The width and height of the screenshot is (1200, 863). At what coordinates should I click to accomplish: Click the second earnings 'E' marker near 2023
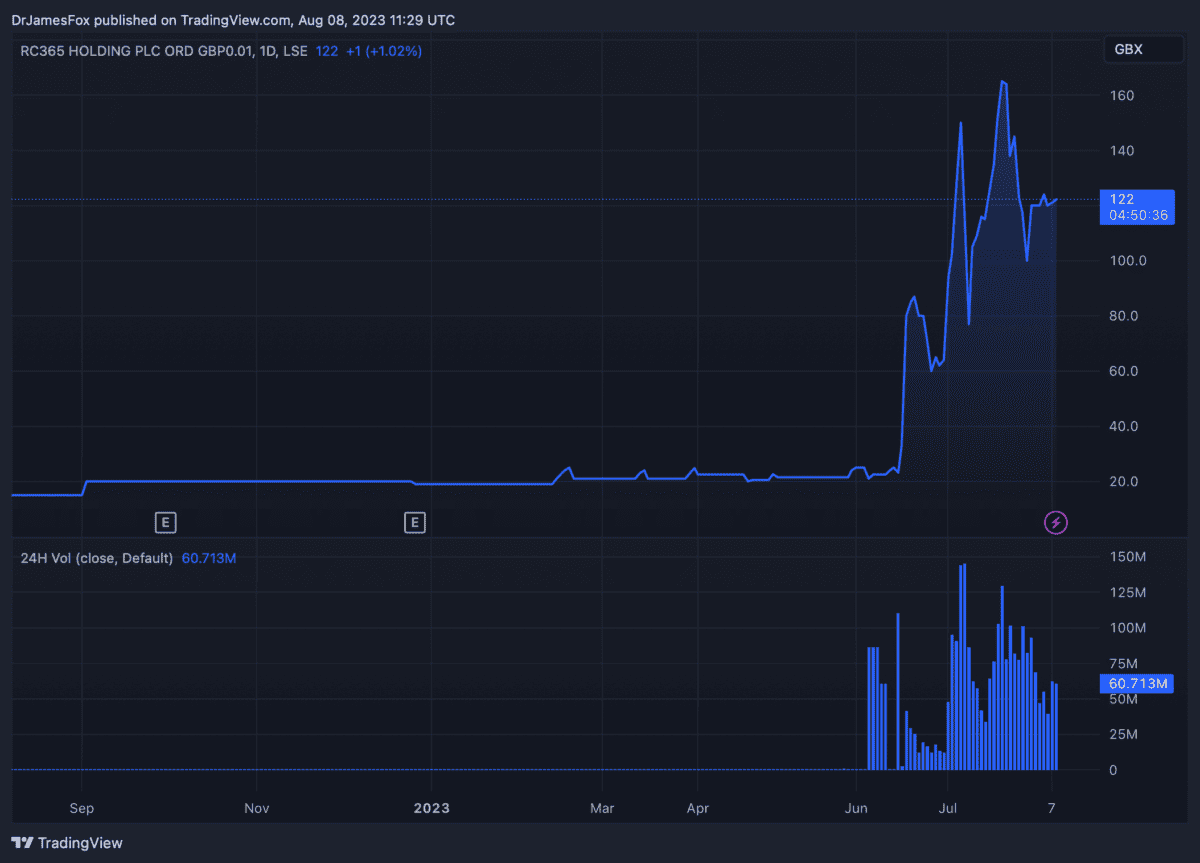[x=414, y=521]
